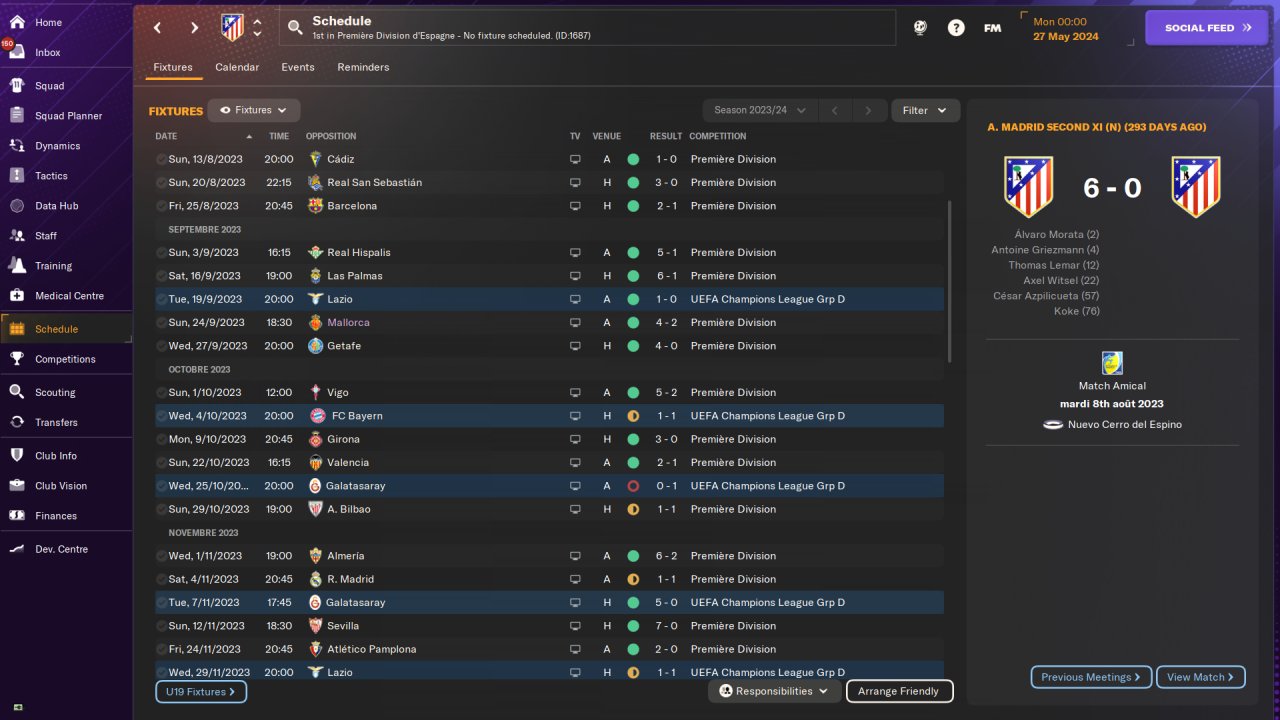Open the help question mark
Image resolution: width=1280 pixels, height=720 pixels.
pyautogui.click(x=956, y=28)
